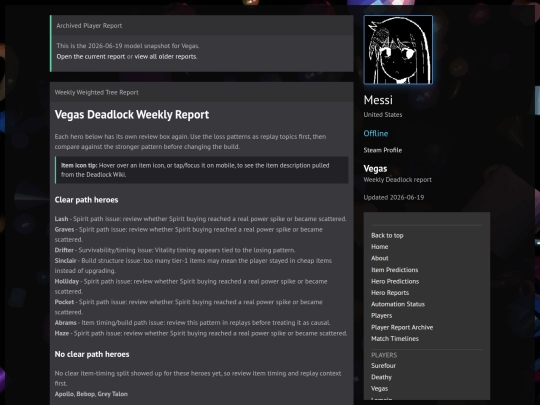
Task: Click the Apollo, Bebop, Grey Talon line
Action: [91, 394]
